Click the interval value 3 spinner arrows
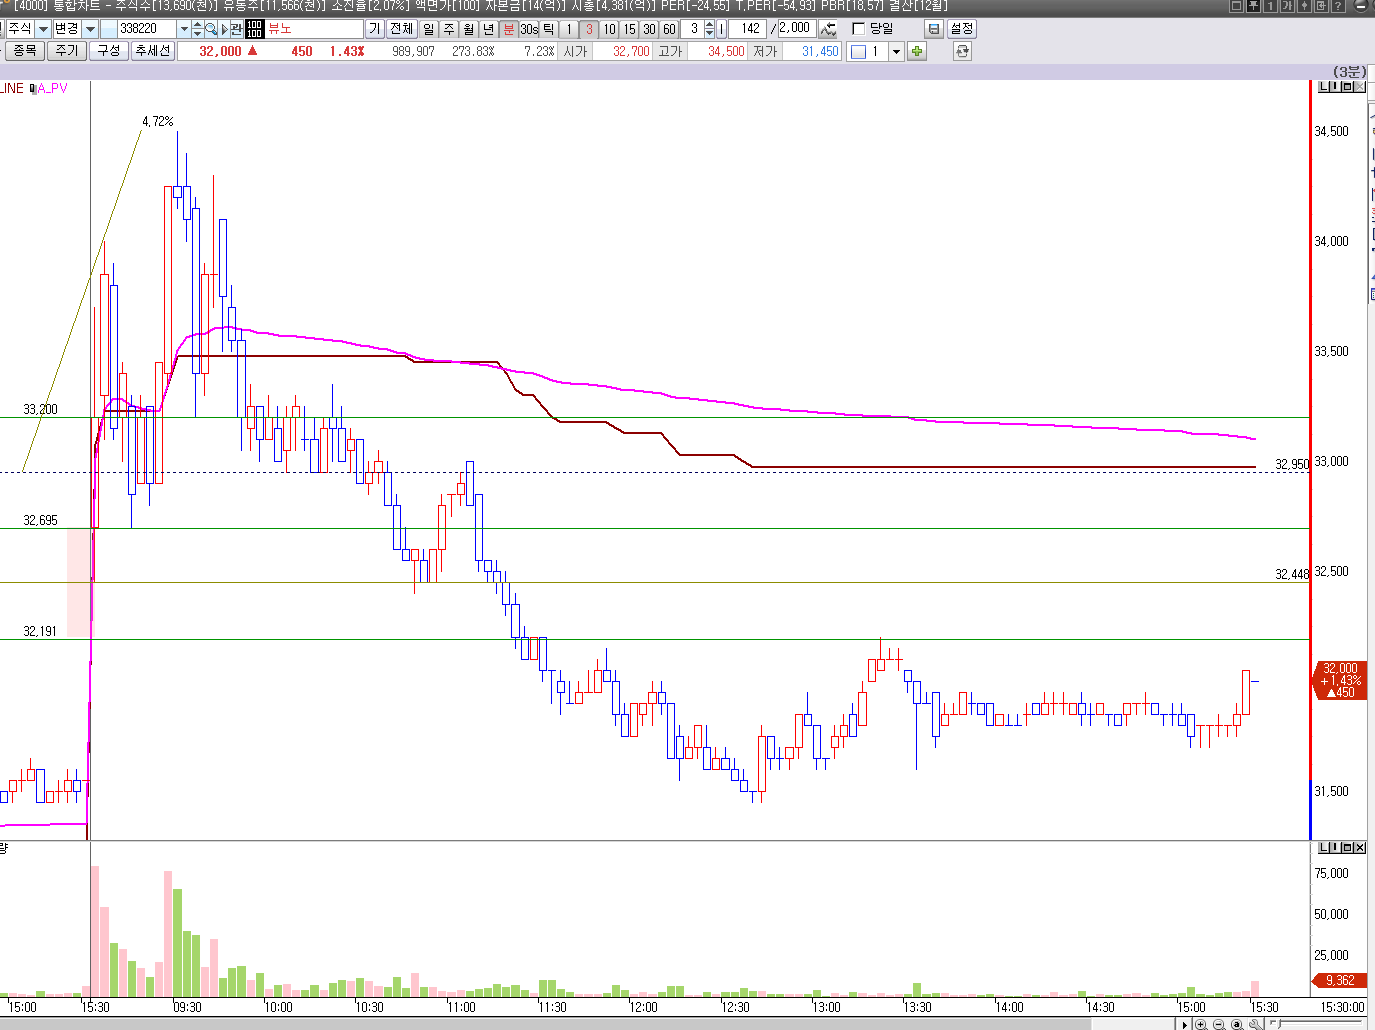The height and width of the screenshot is (1030, 1375). pos(709,29)
